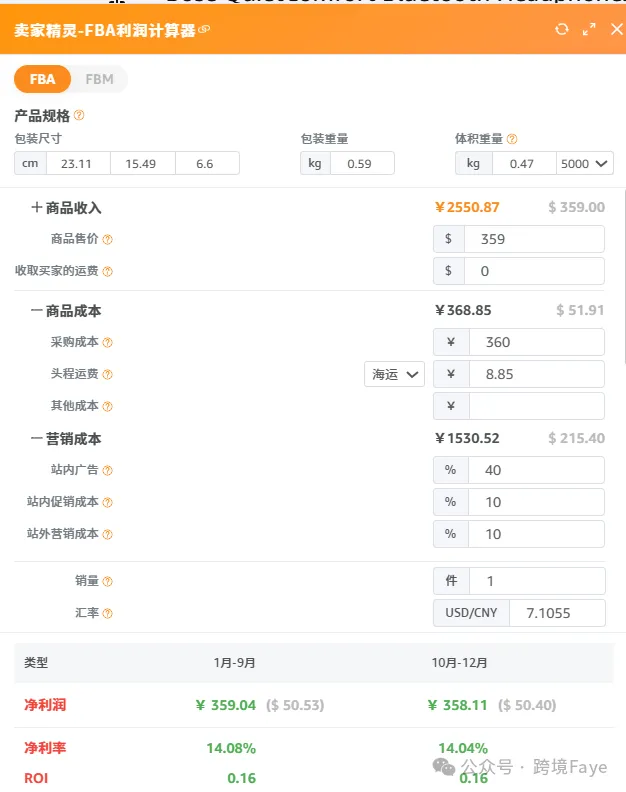Click the expand fullscreen icon in header
This screenshot has width=626, height=792.
pos(589,29)
